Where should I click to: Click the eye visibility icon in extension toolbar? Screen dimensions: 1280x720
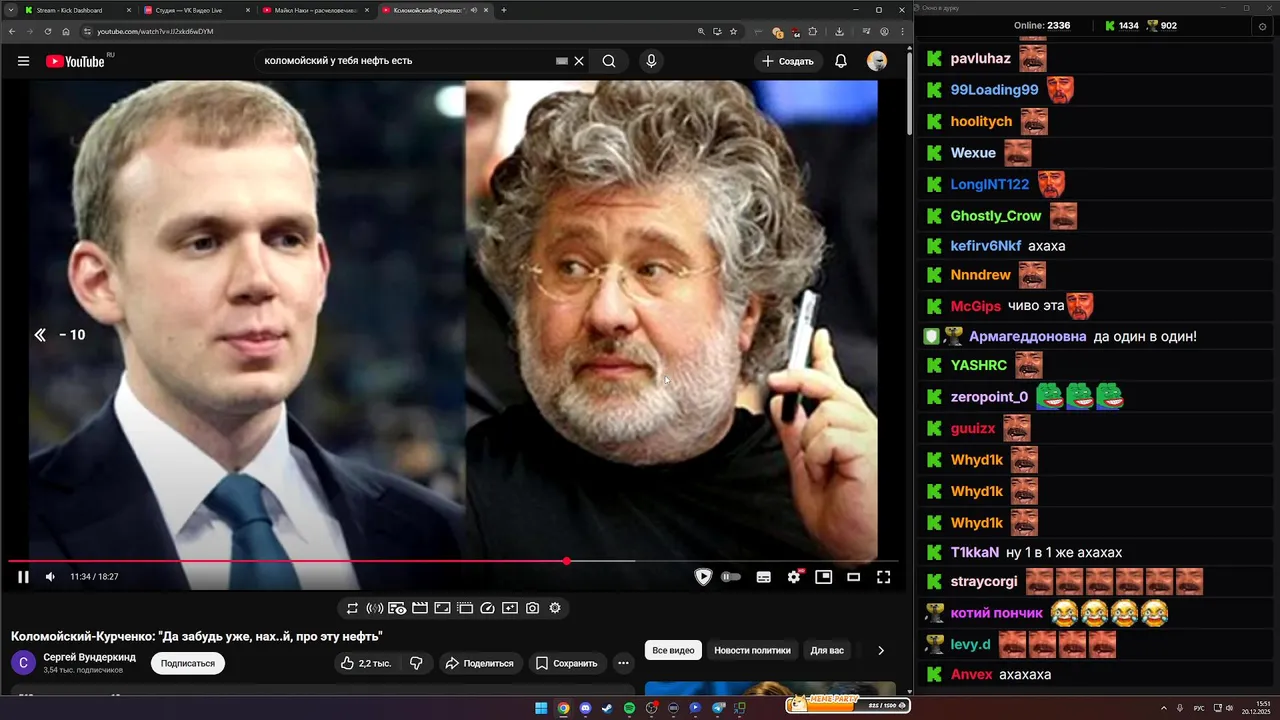coord(397,608)
